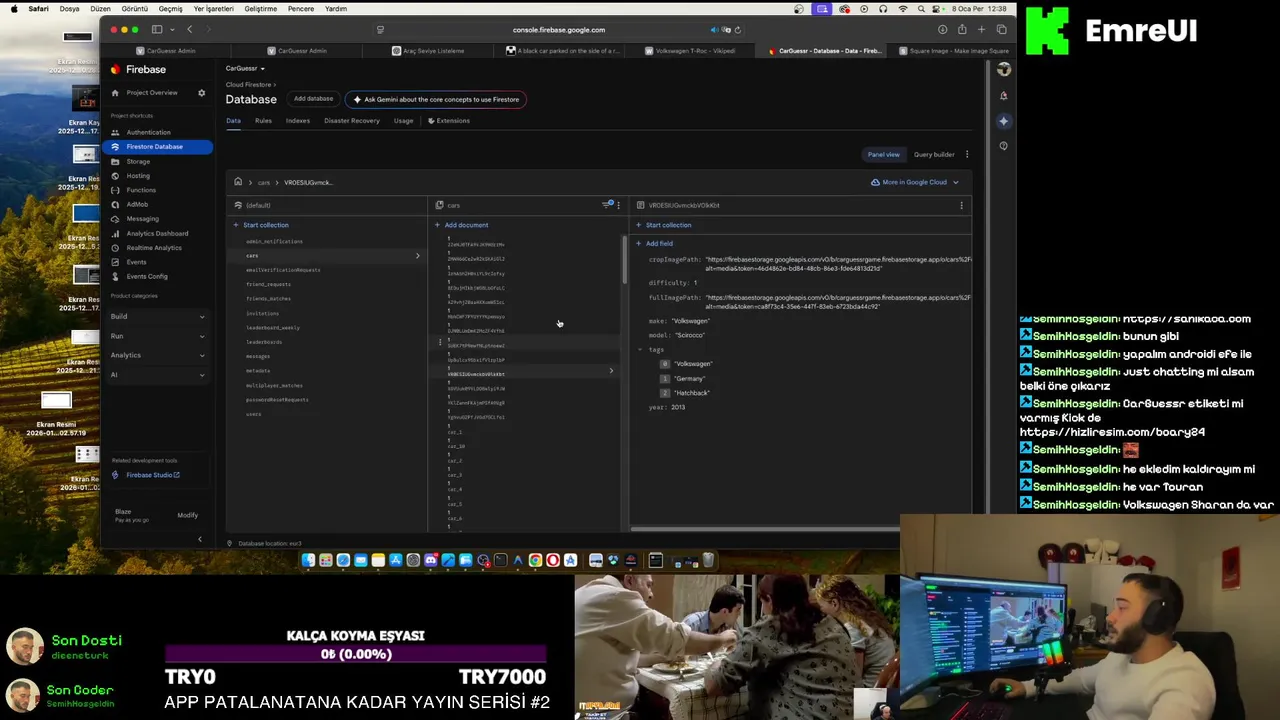Open the Indexes tab
1280x720 pixels.
coord(298,121)
